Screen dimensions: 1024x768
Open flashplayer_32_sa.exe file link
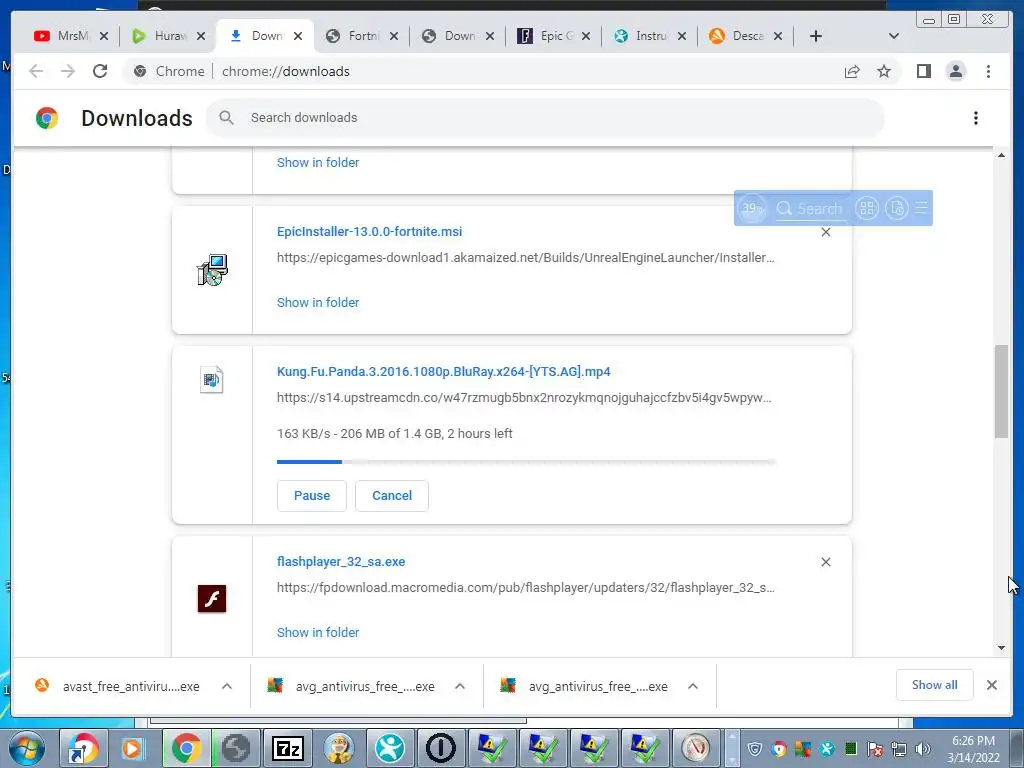pyautogui.click(x=341, y=562)
